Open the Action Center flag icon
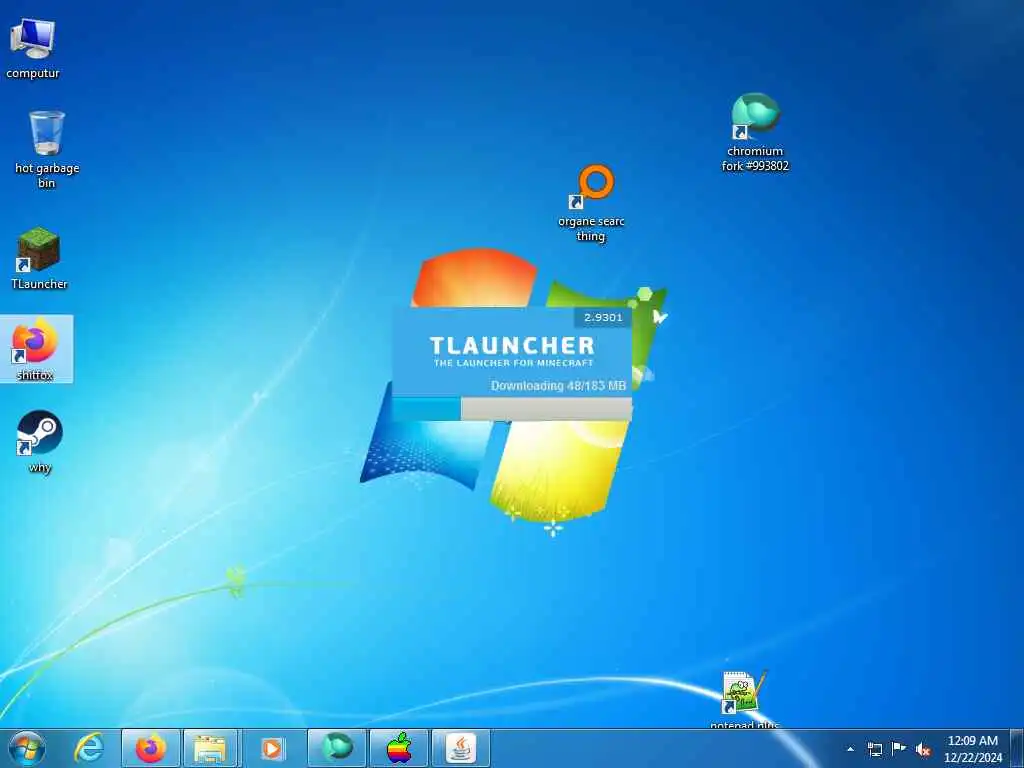Screen dimensions: 1024x768 [x=899, y=748]
